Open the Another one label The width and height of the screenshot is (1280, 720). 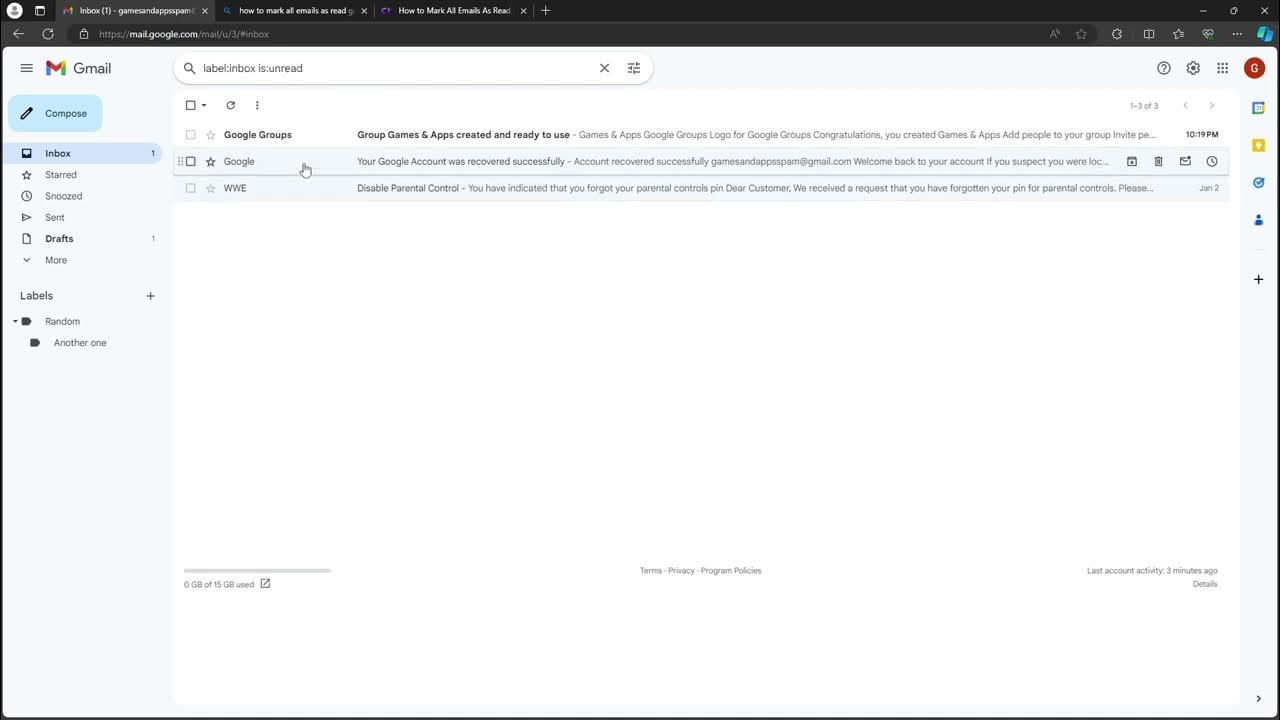coord(80,343)
